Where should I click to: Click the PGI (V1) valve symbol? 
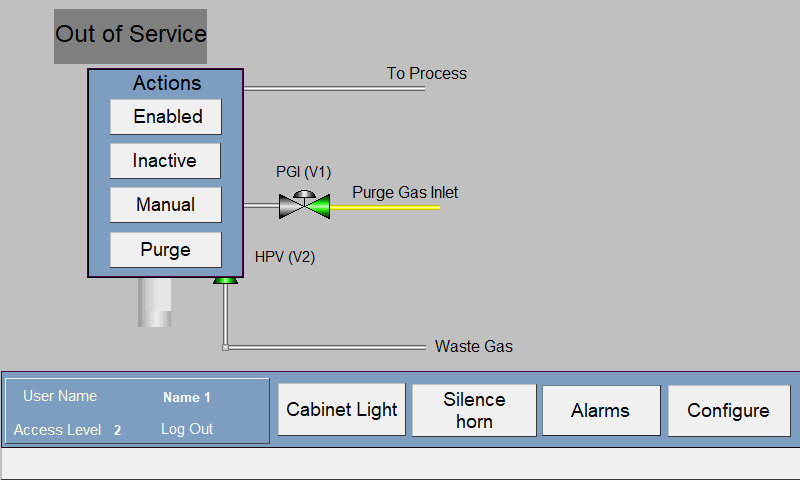coord(304,205)
